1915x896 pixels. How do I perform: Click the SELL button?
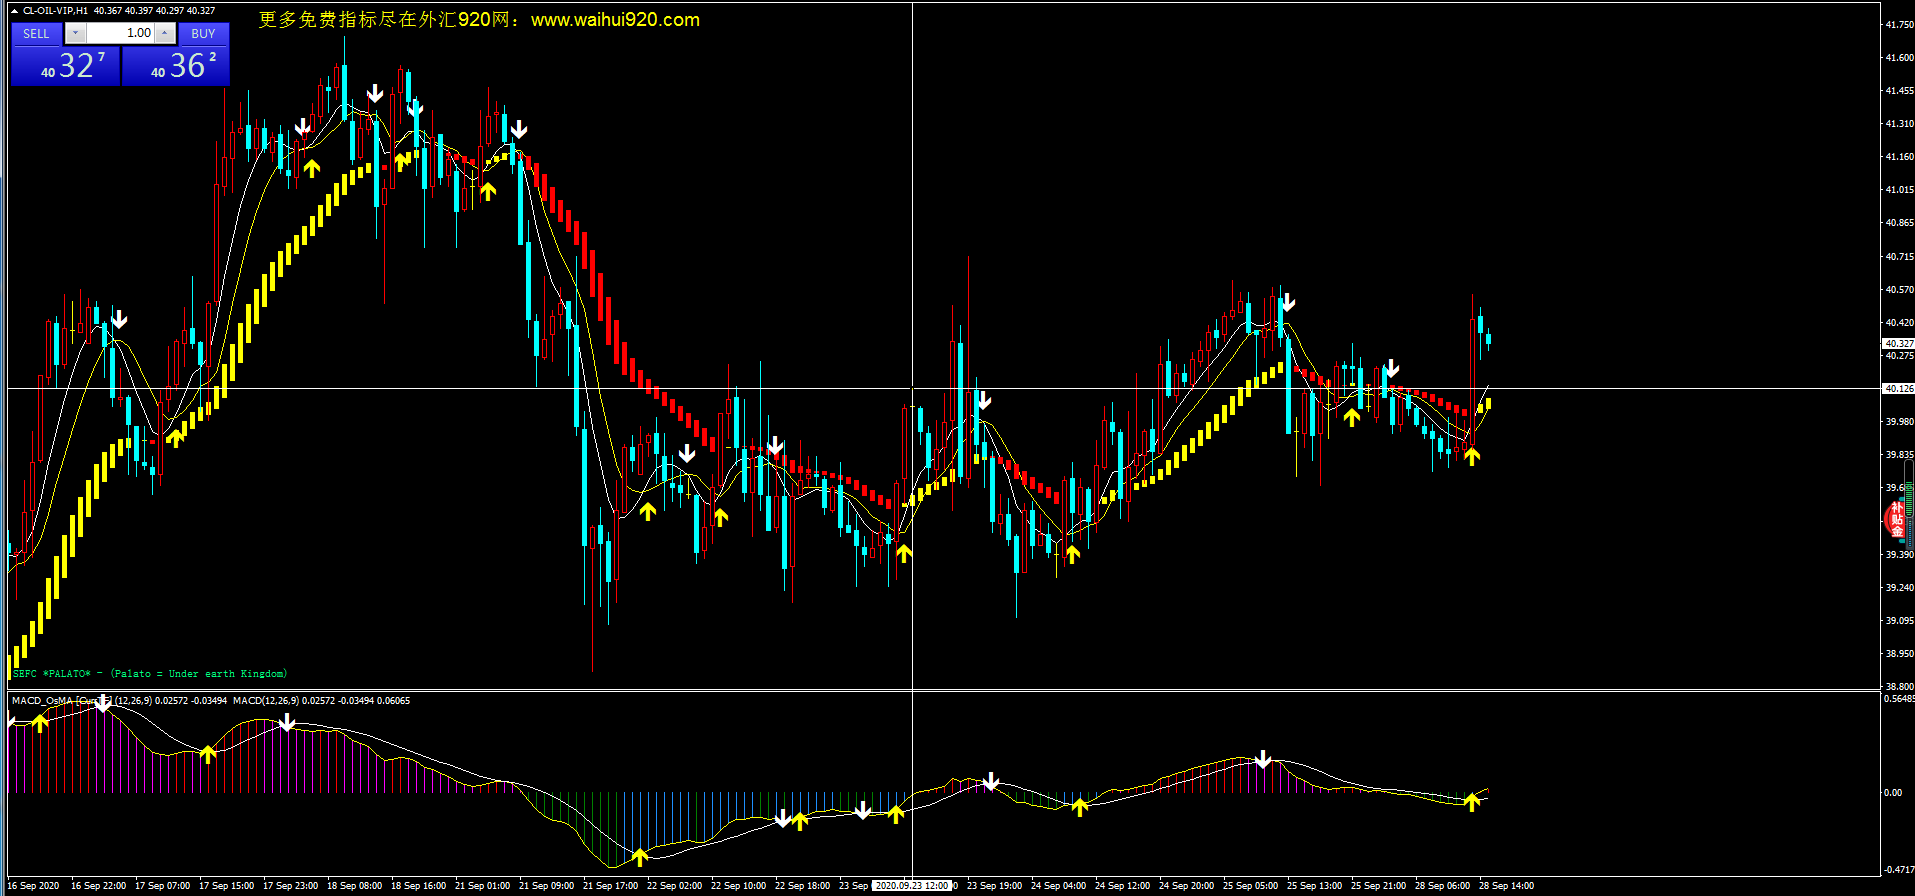coord(36,34)
